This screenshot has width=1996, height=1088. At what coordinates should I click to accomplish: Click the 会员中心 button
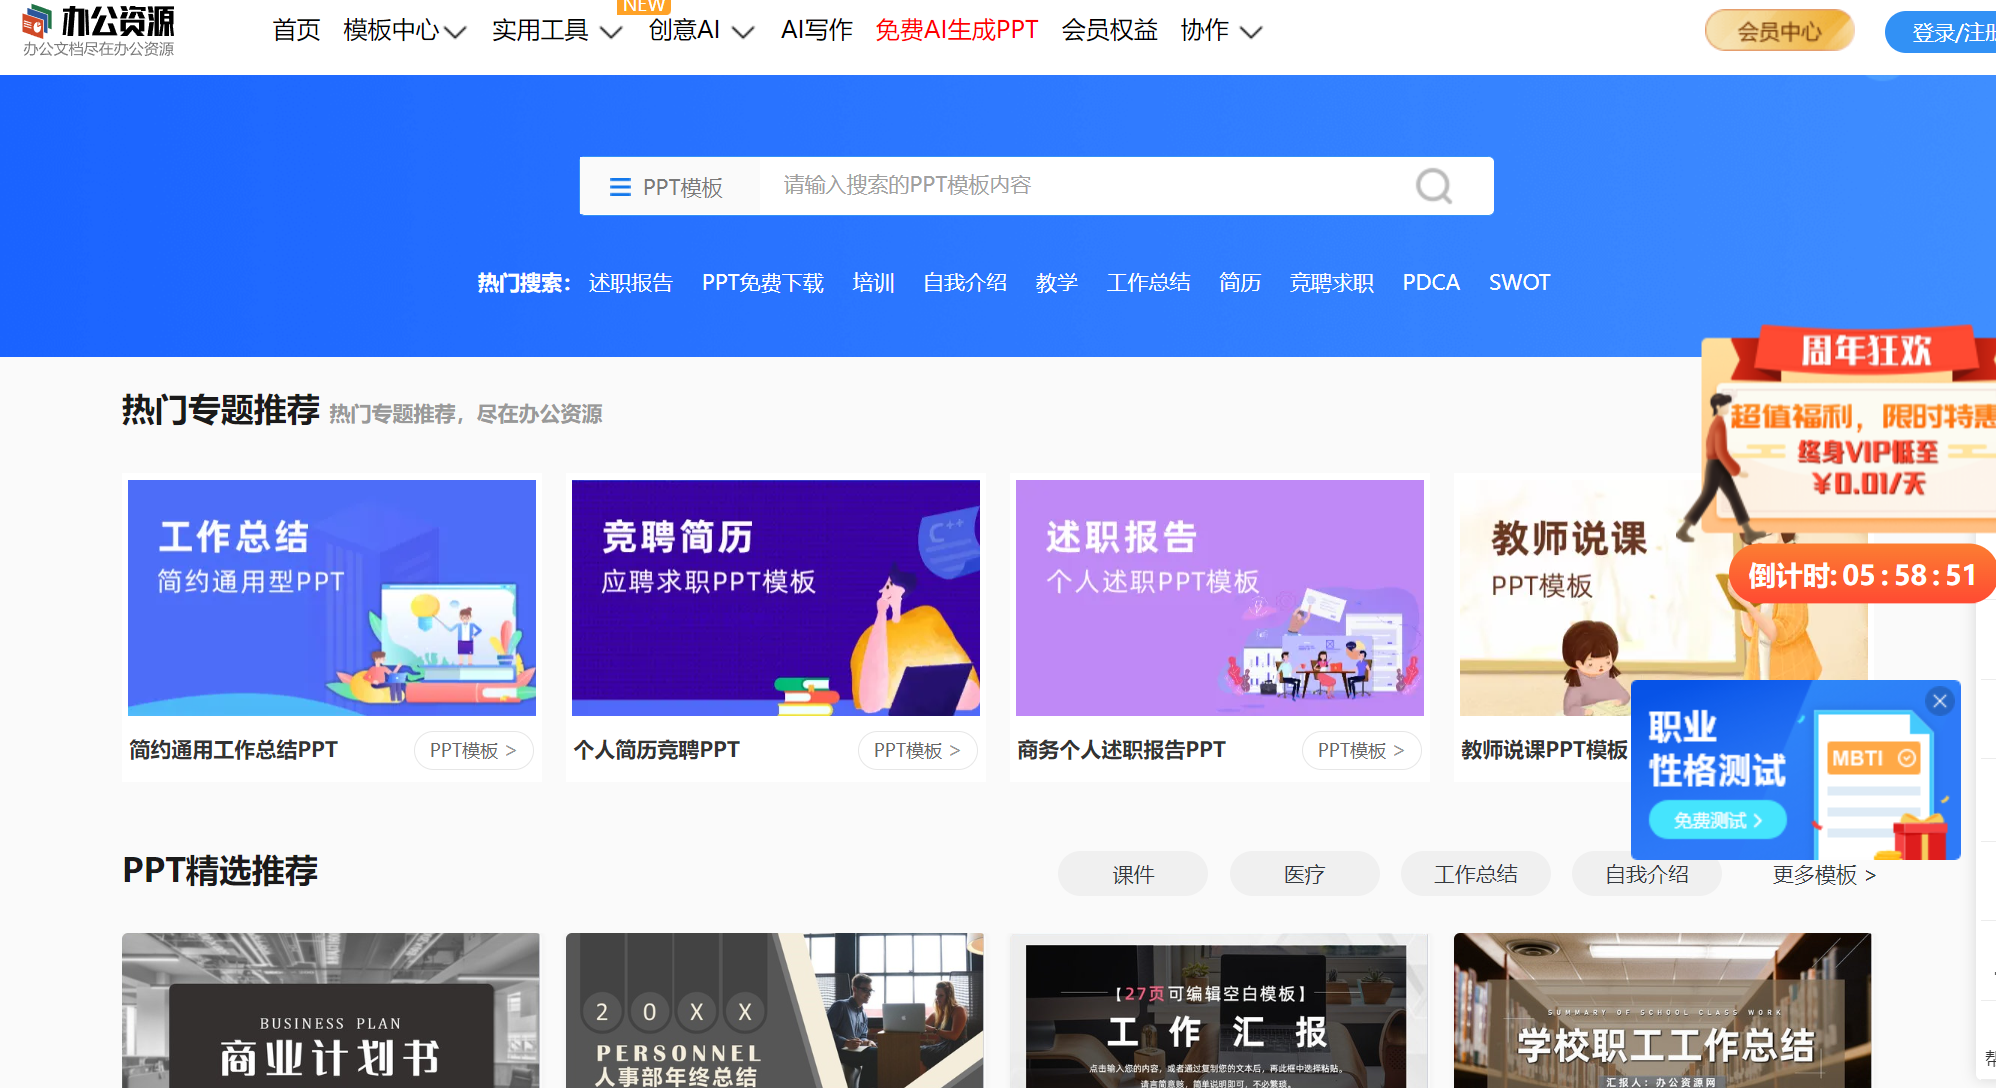click(x=1779, y=30)
